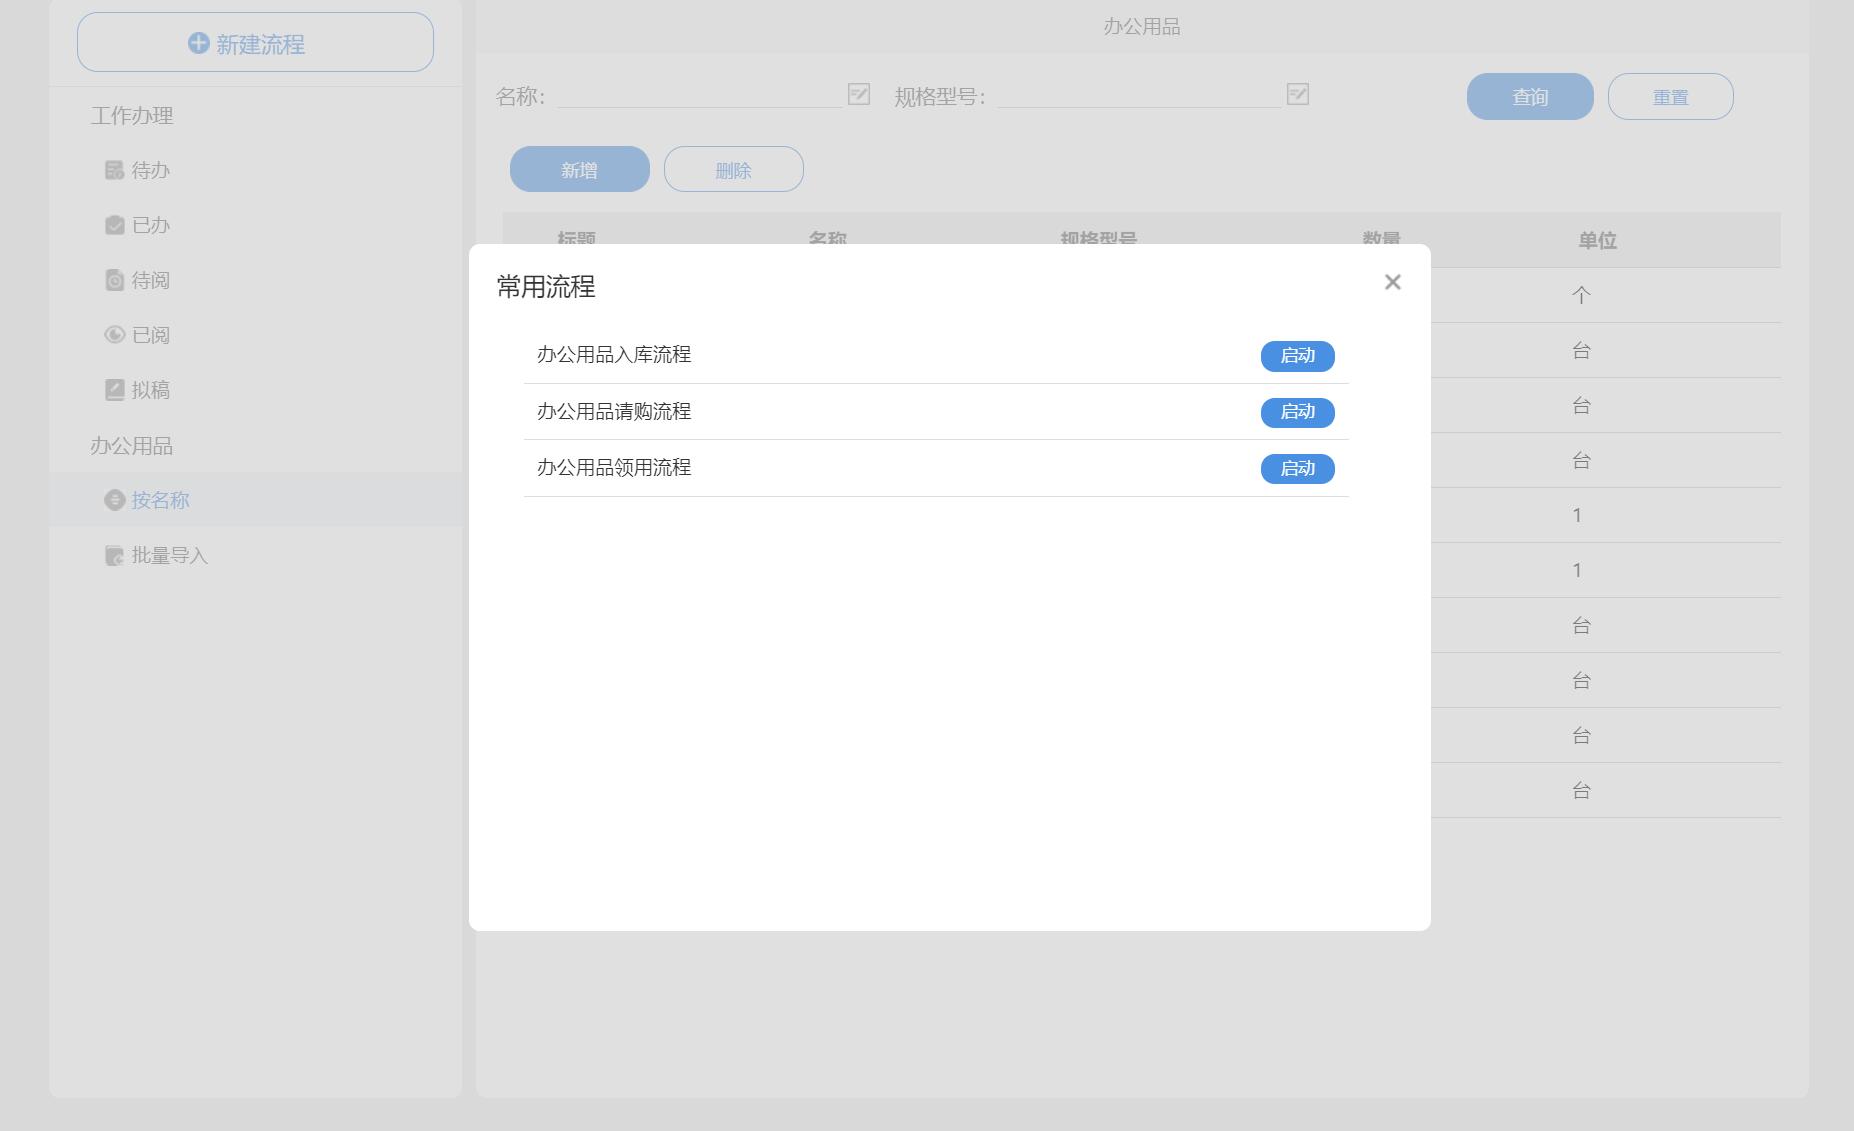Click the plus icon on 新建流程

[x=198, y=43]
